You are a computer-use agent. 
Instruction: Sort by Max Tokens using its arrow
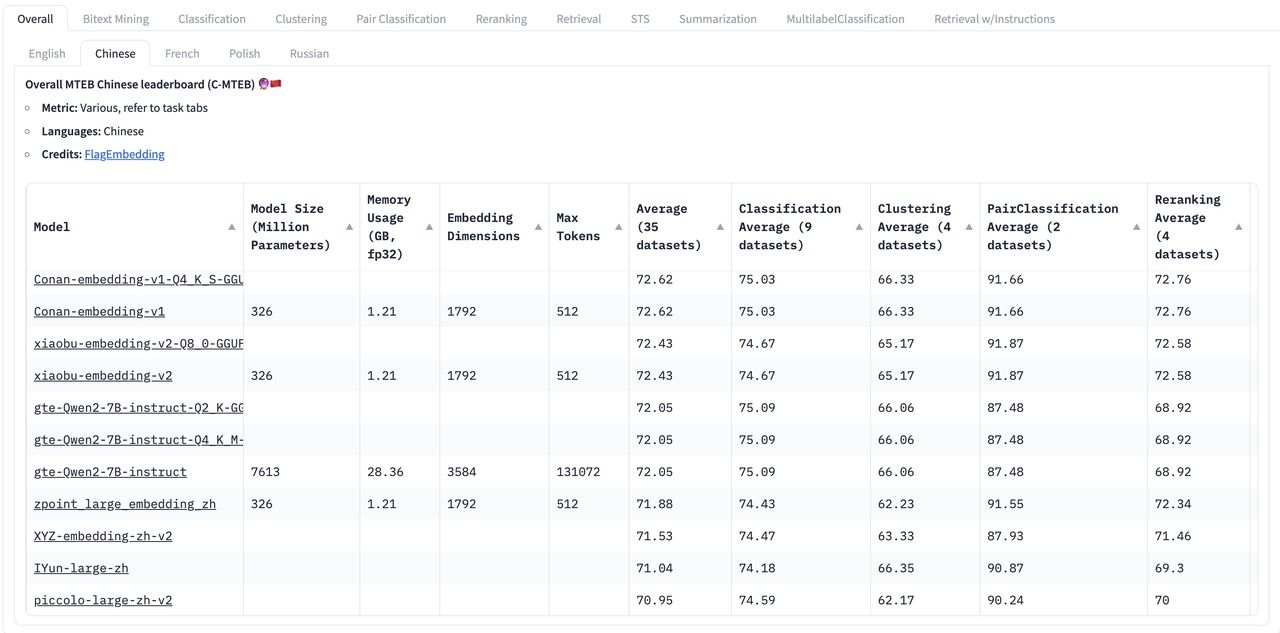click(x=618, y=227)
